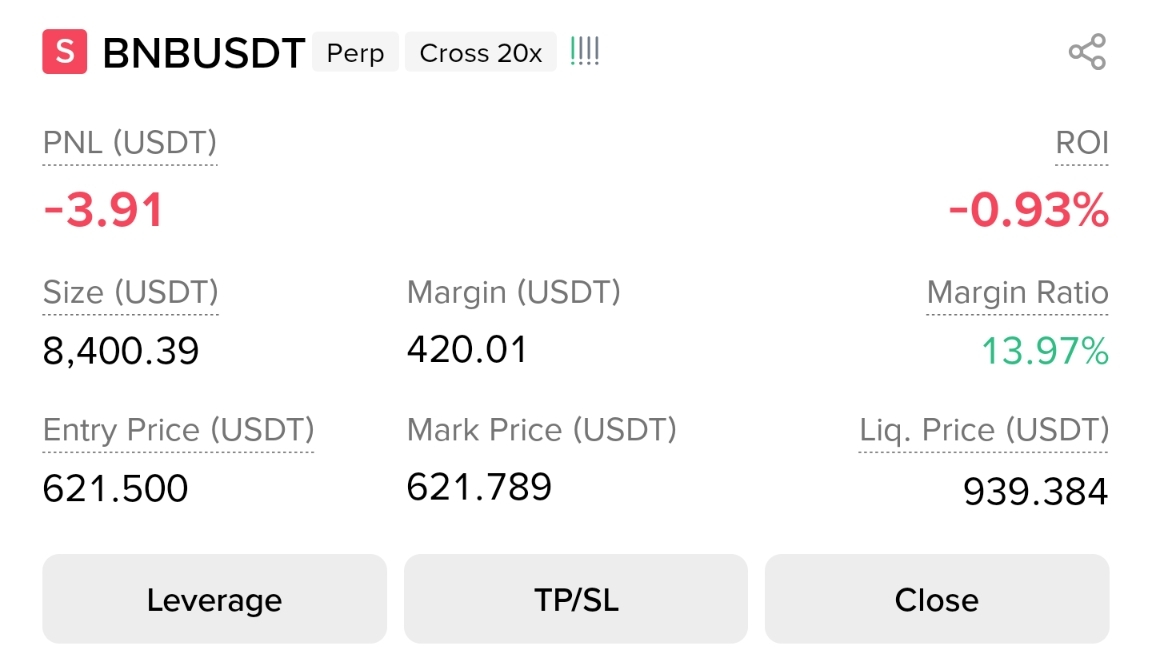The height and width of the screenshot is (647, 1152).
Task: Select the 13.97% margin ratio value
Action: 1044,351
